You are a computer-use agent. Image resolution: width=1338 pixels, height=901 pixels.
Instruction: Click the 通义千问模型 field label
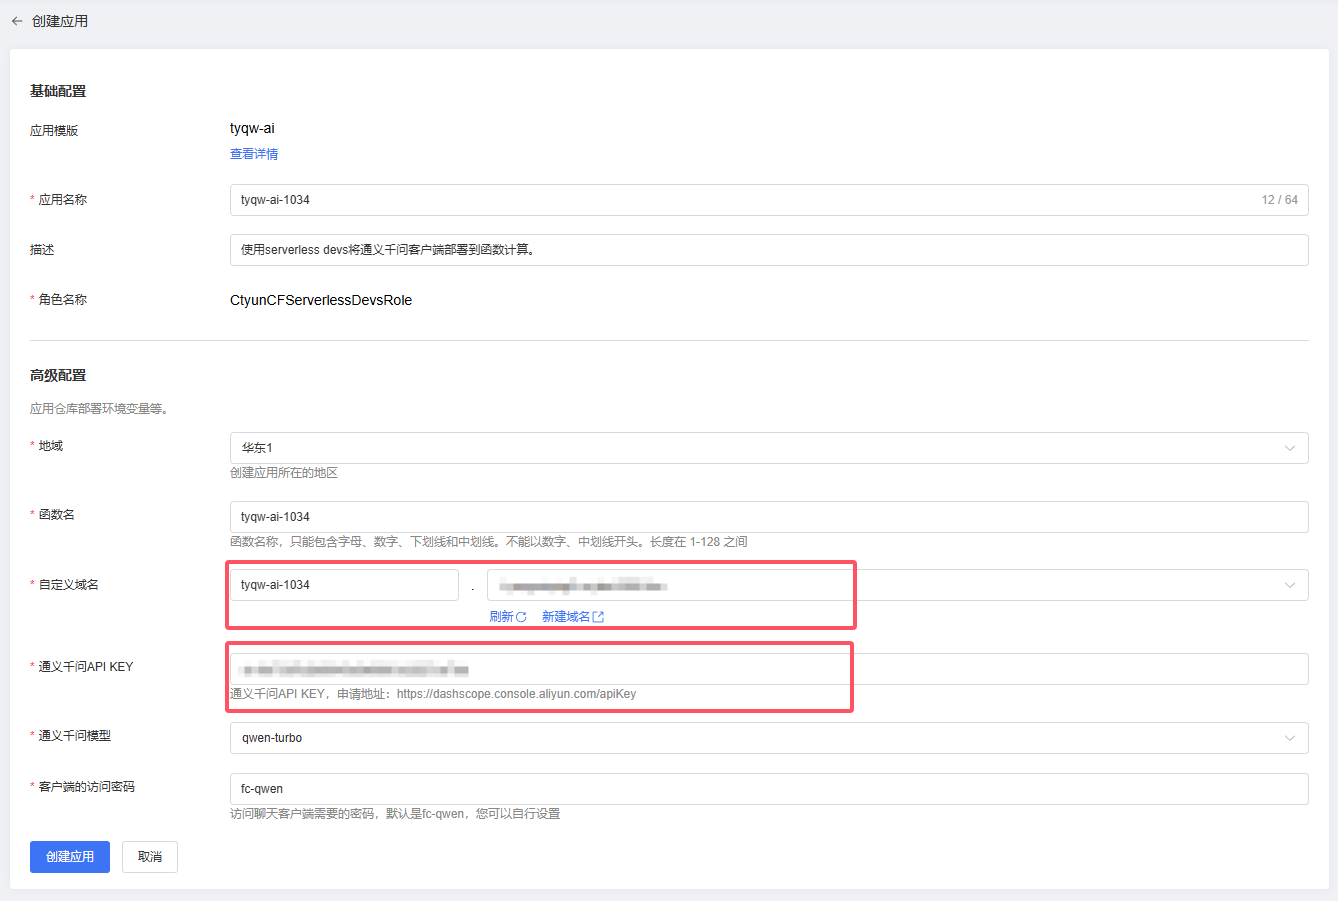[x=74, y=736]
